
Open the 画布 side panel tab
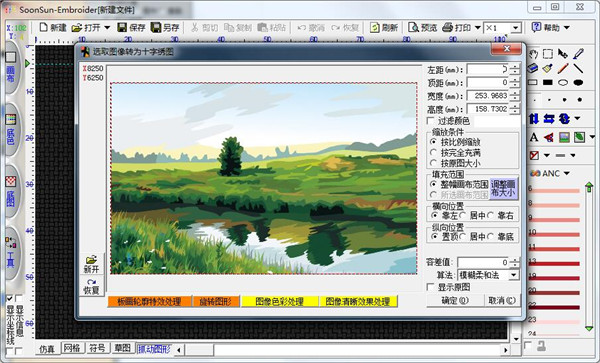coord(11,68)
